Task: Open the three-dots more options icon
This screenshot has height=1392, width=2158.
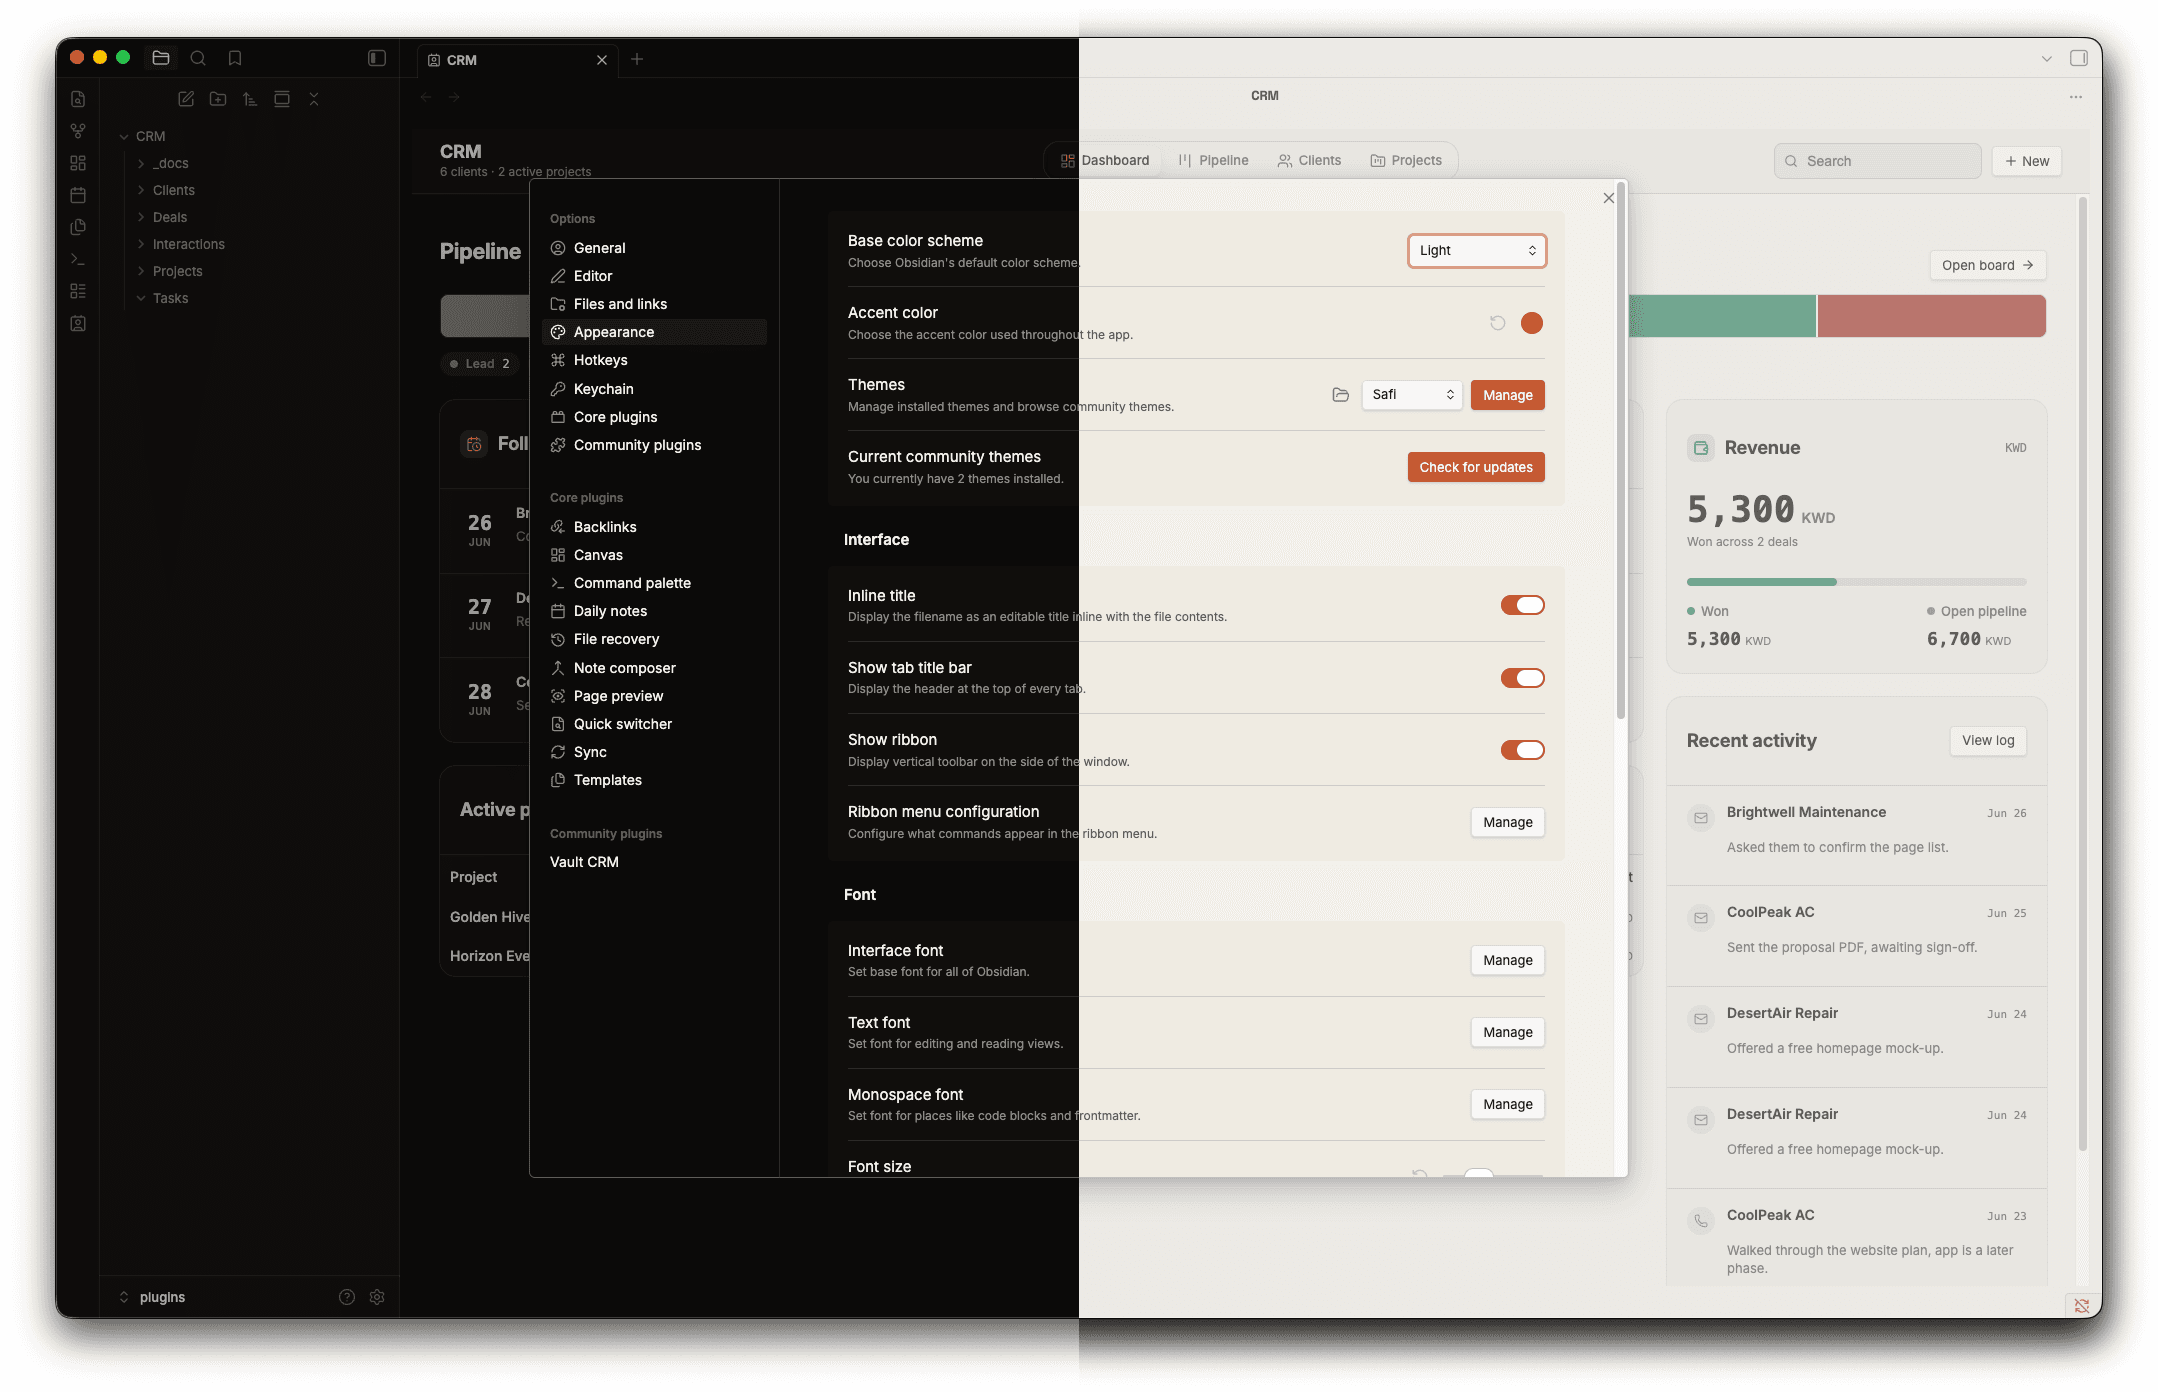Action: pos(2076,97)
